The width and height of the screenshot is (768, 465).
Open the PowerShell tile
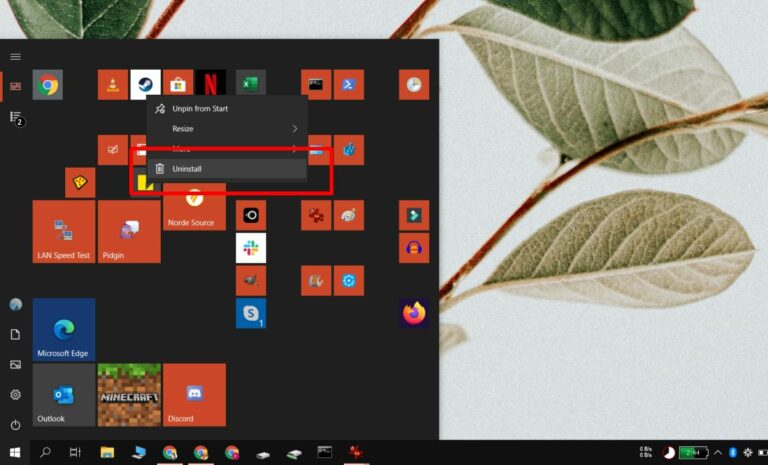348,85
